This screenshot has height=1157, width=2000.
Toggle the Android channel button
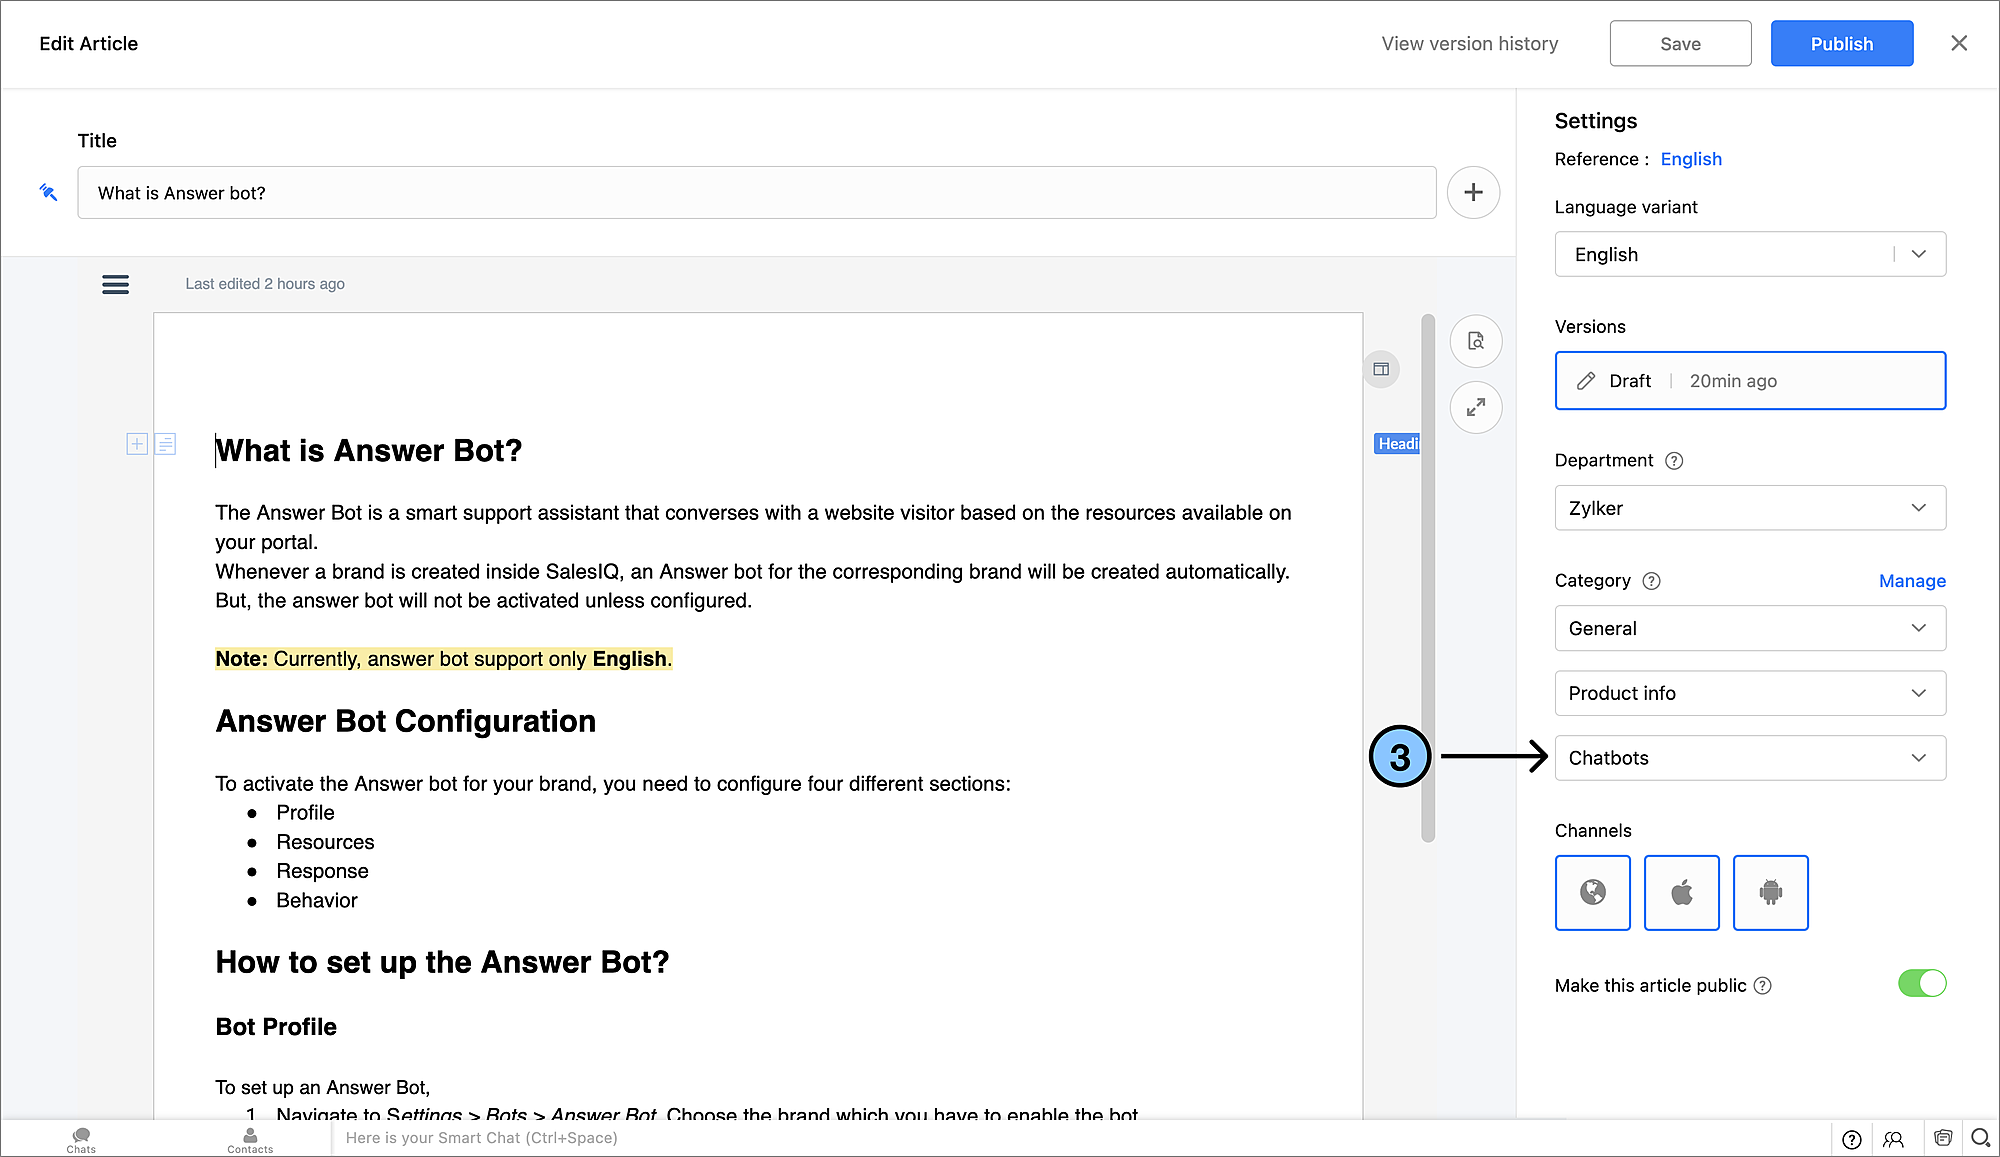click(1770, 892)
